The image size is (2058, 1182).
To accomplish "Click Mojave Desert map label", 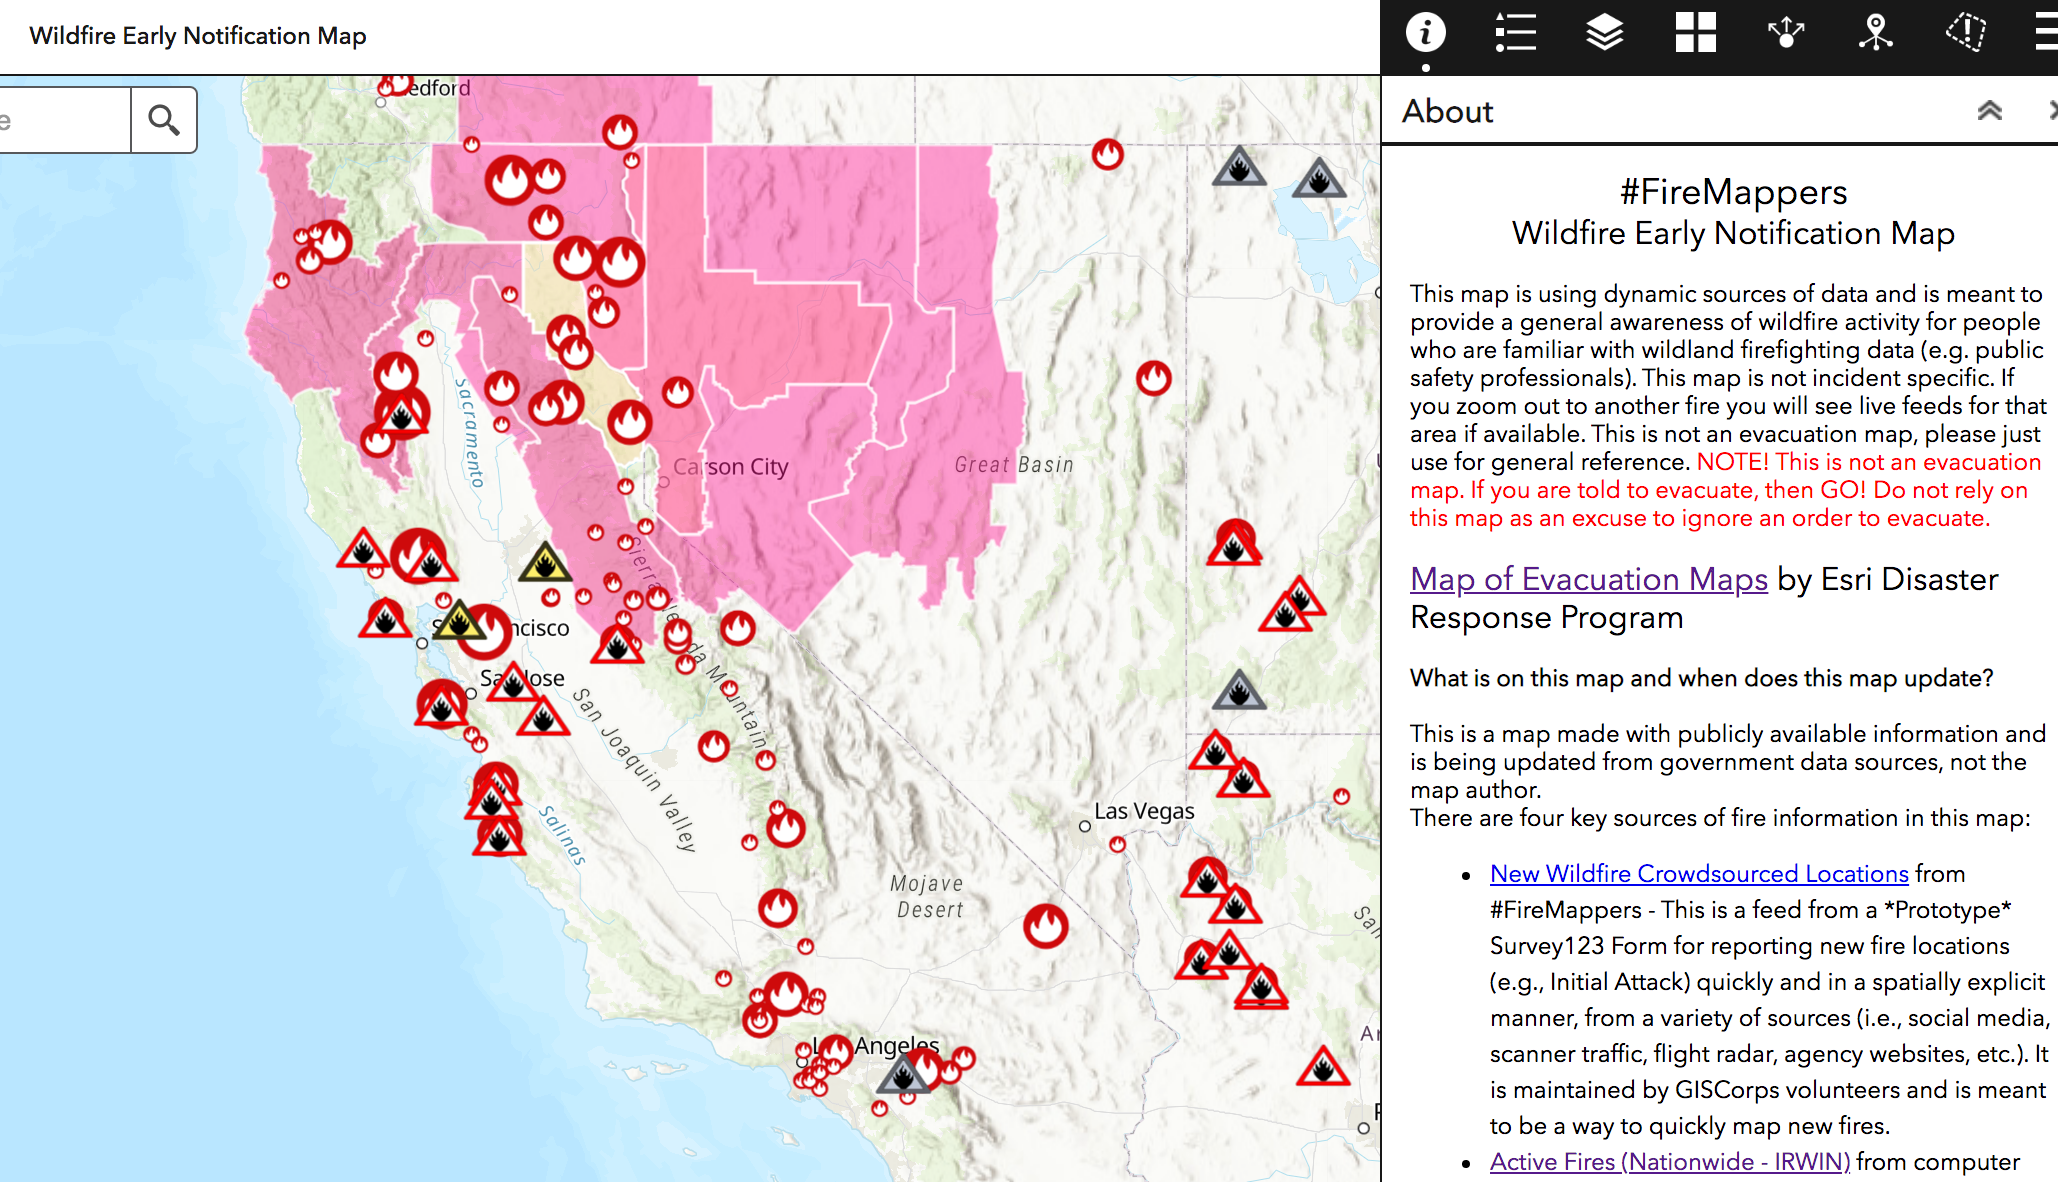I will tap(929, 897).
